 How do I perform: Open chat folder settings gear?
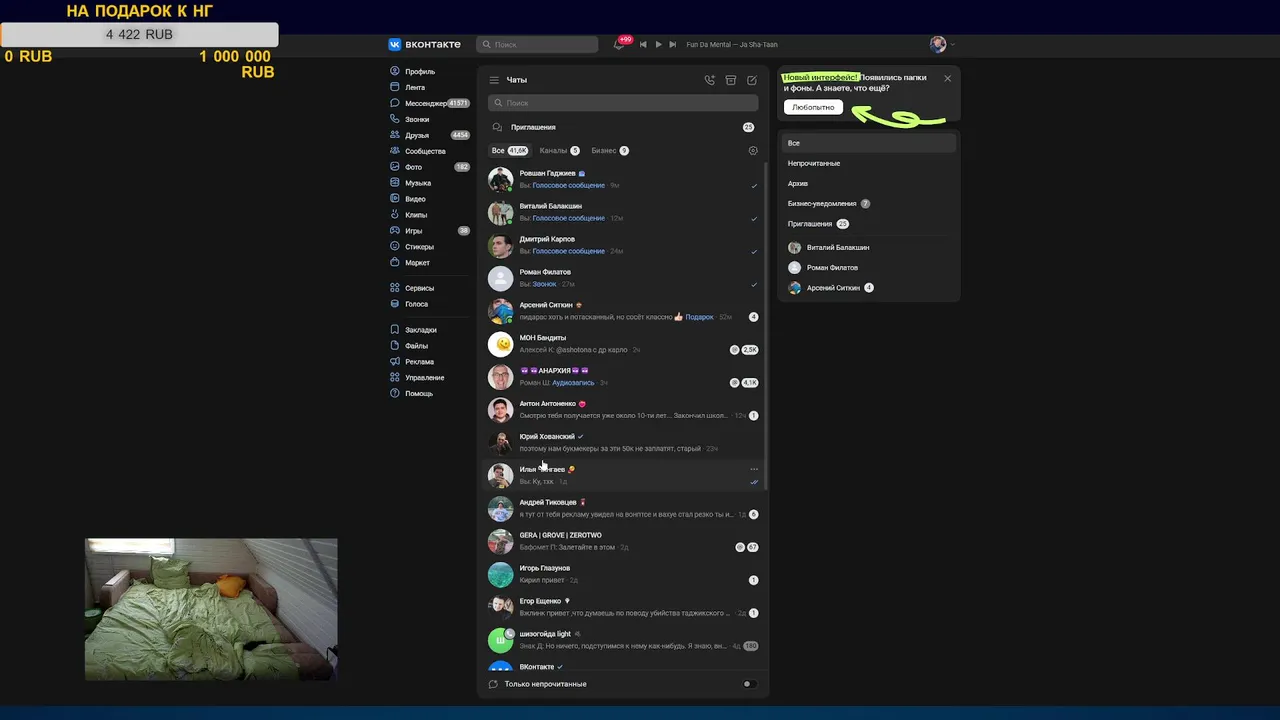point(753,151)
